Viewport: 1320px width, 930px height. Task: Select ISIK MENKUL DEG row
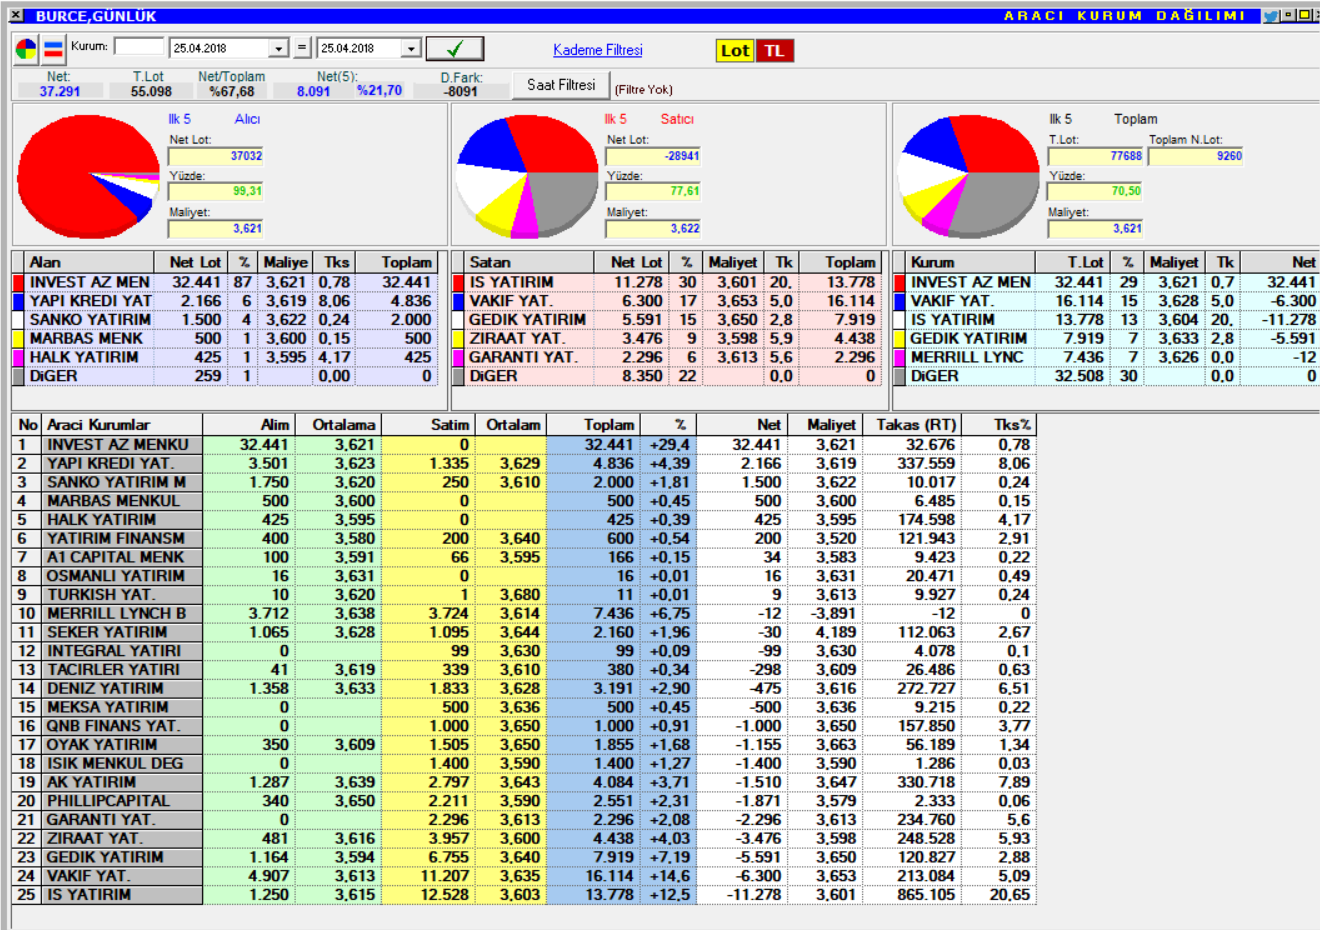point(524,763)
